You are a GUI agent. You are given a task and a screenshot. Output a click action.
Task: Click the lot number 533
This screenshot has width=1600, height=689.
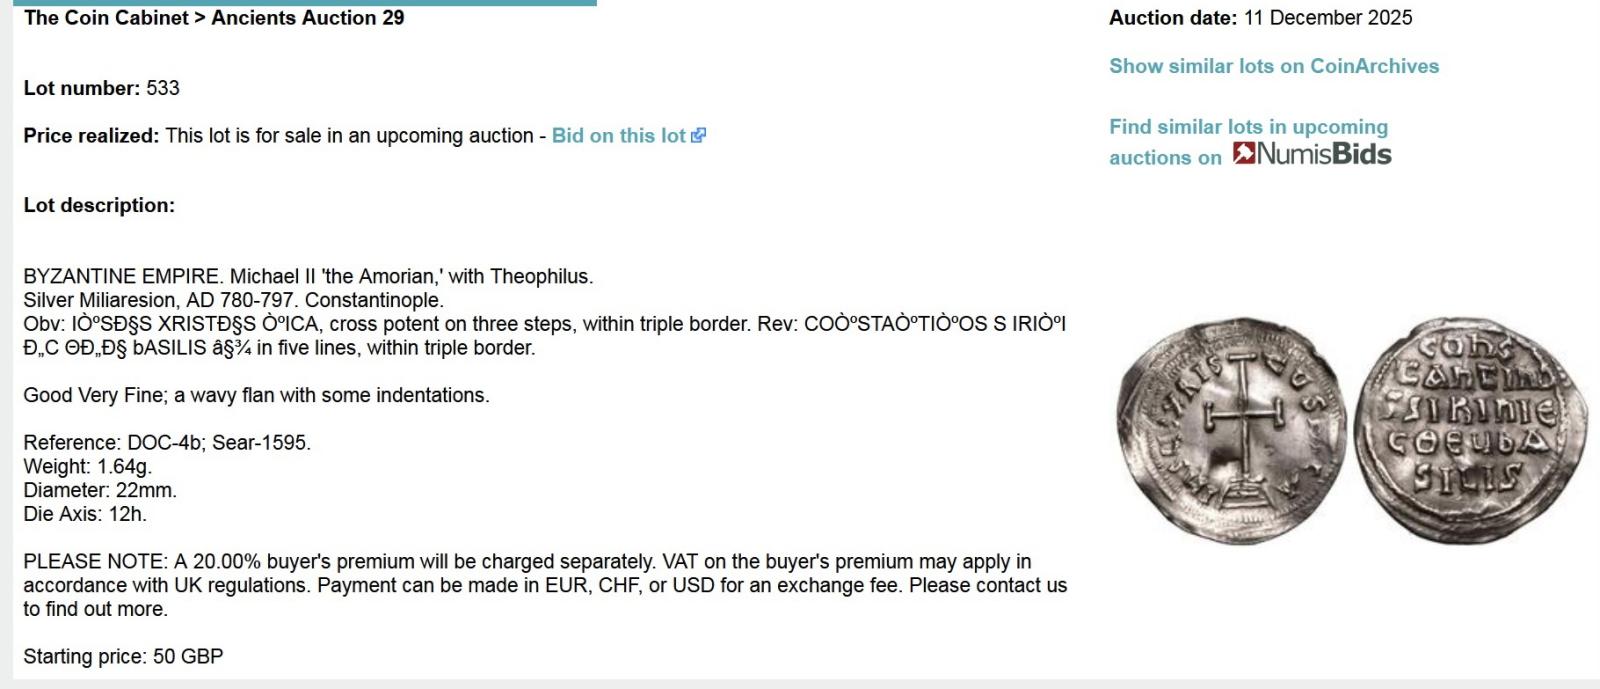click(x=162, y=88)
